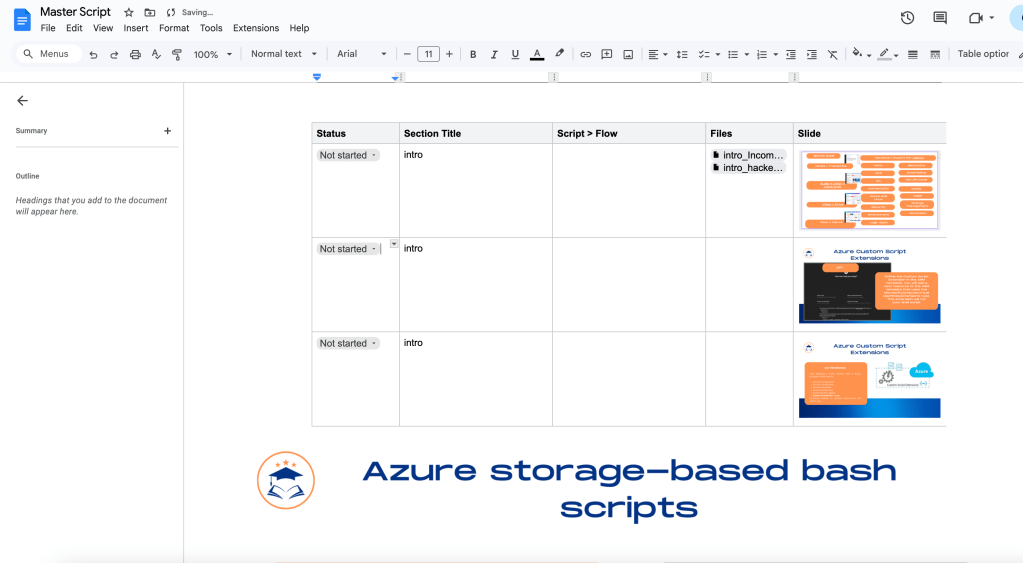1023x563 pixels.
Task: Open the intro_hacke... file chip
Action: (x=748, y=168)
